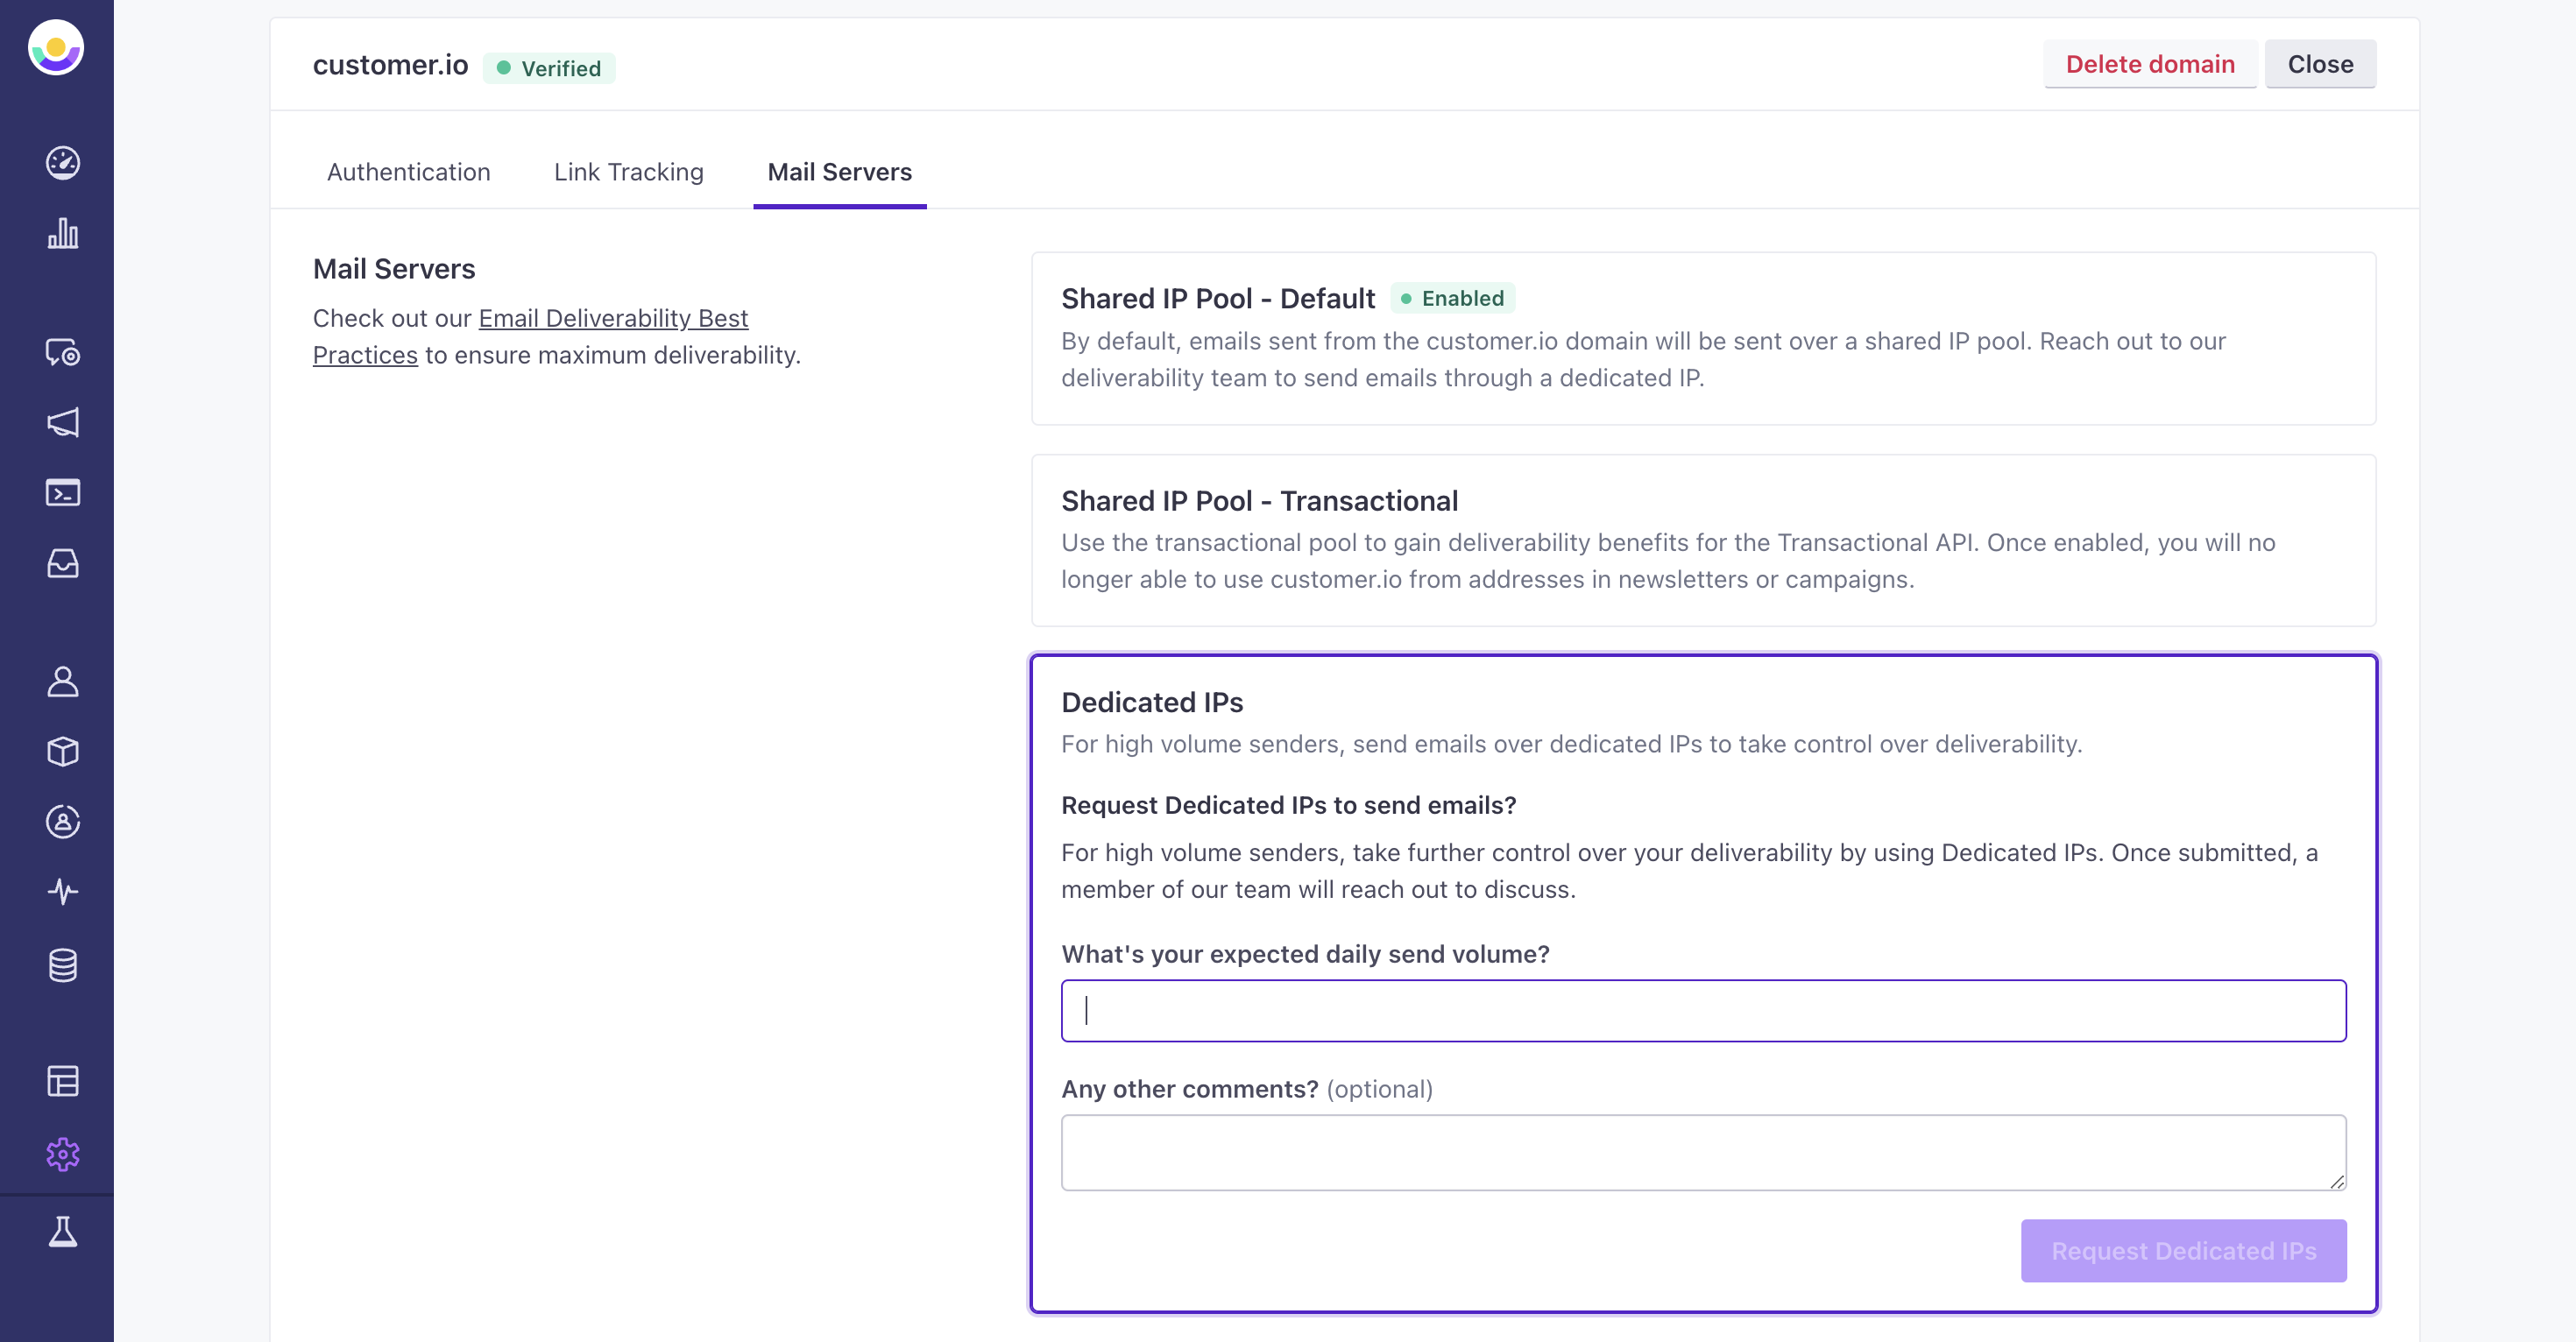Click the Request Dedicated IPs to send emails? text
This screenshot has width=2576, height=1342.
[x=1288, y=805]
